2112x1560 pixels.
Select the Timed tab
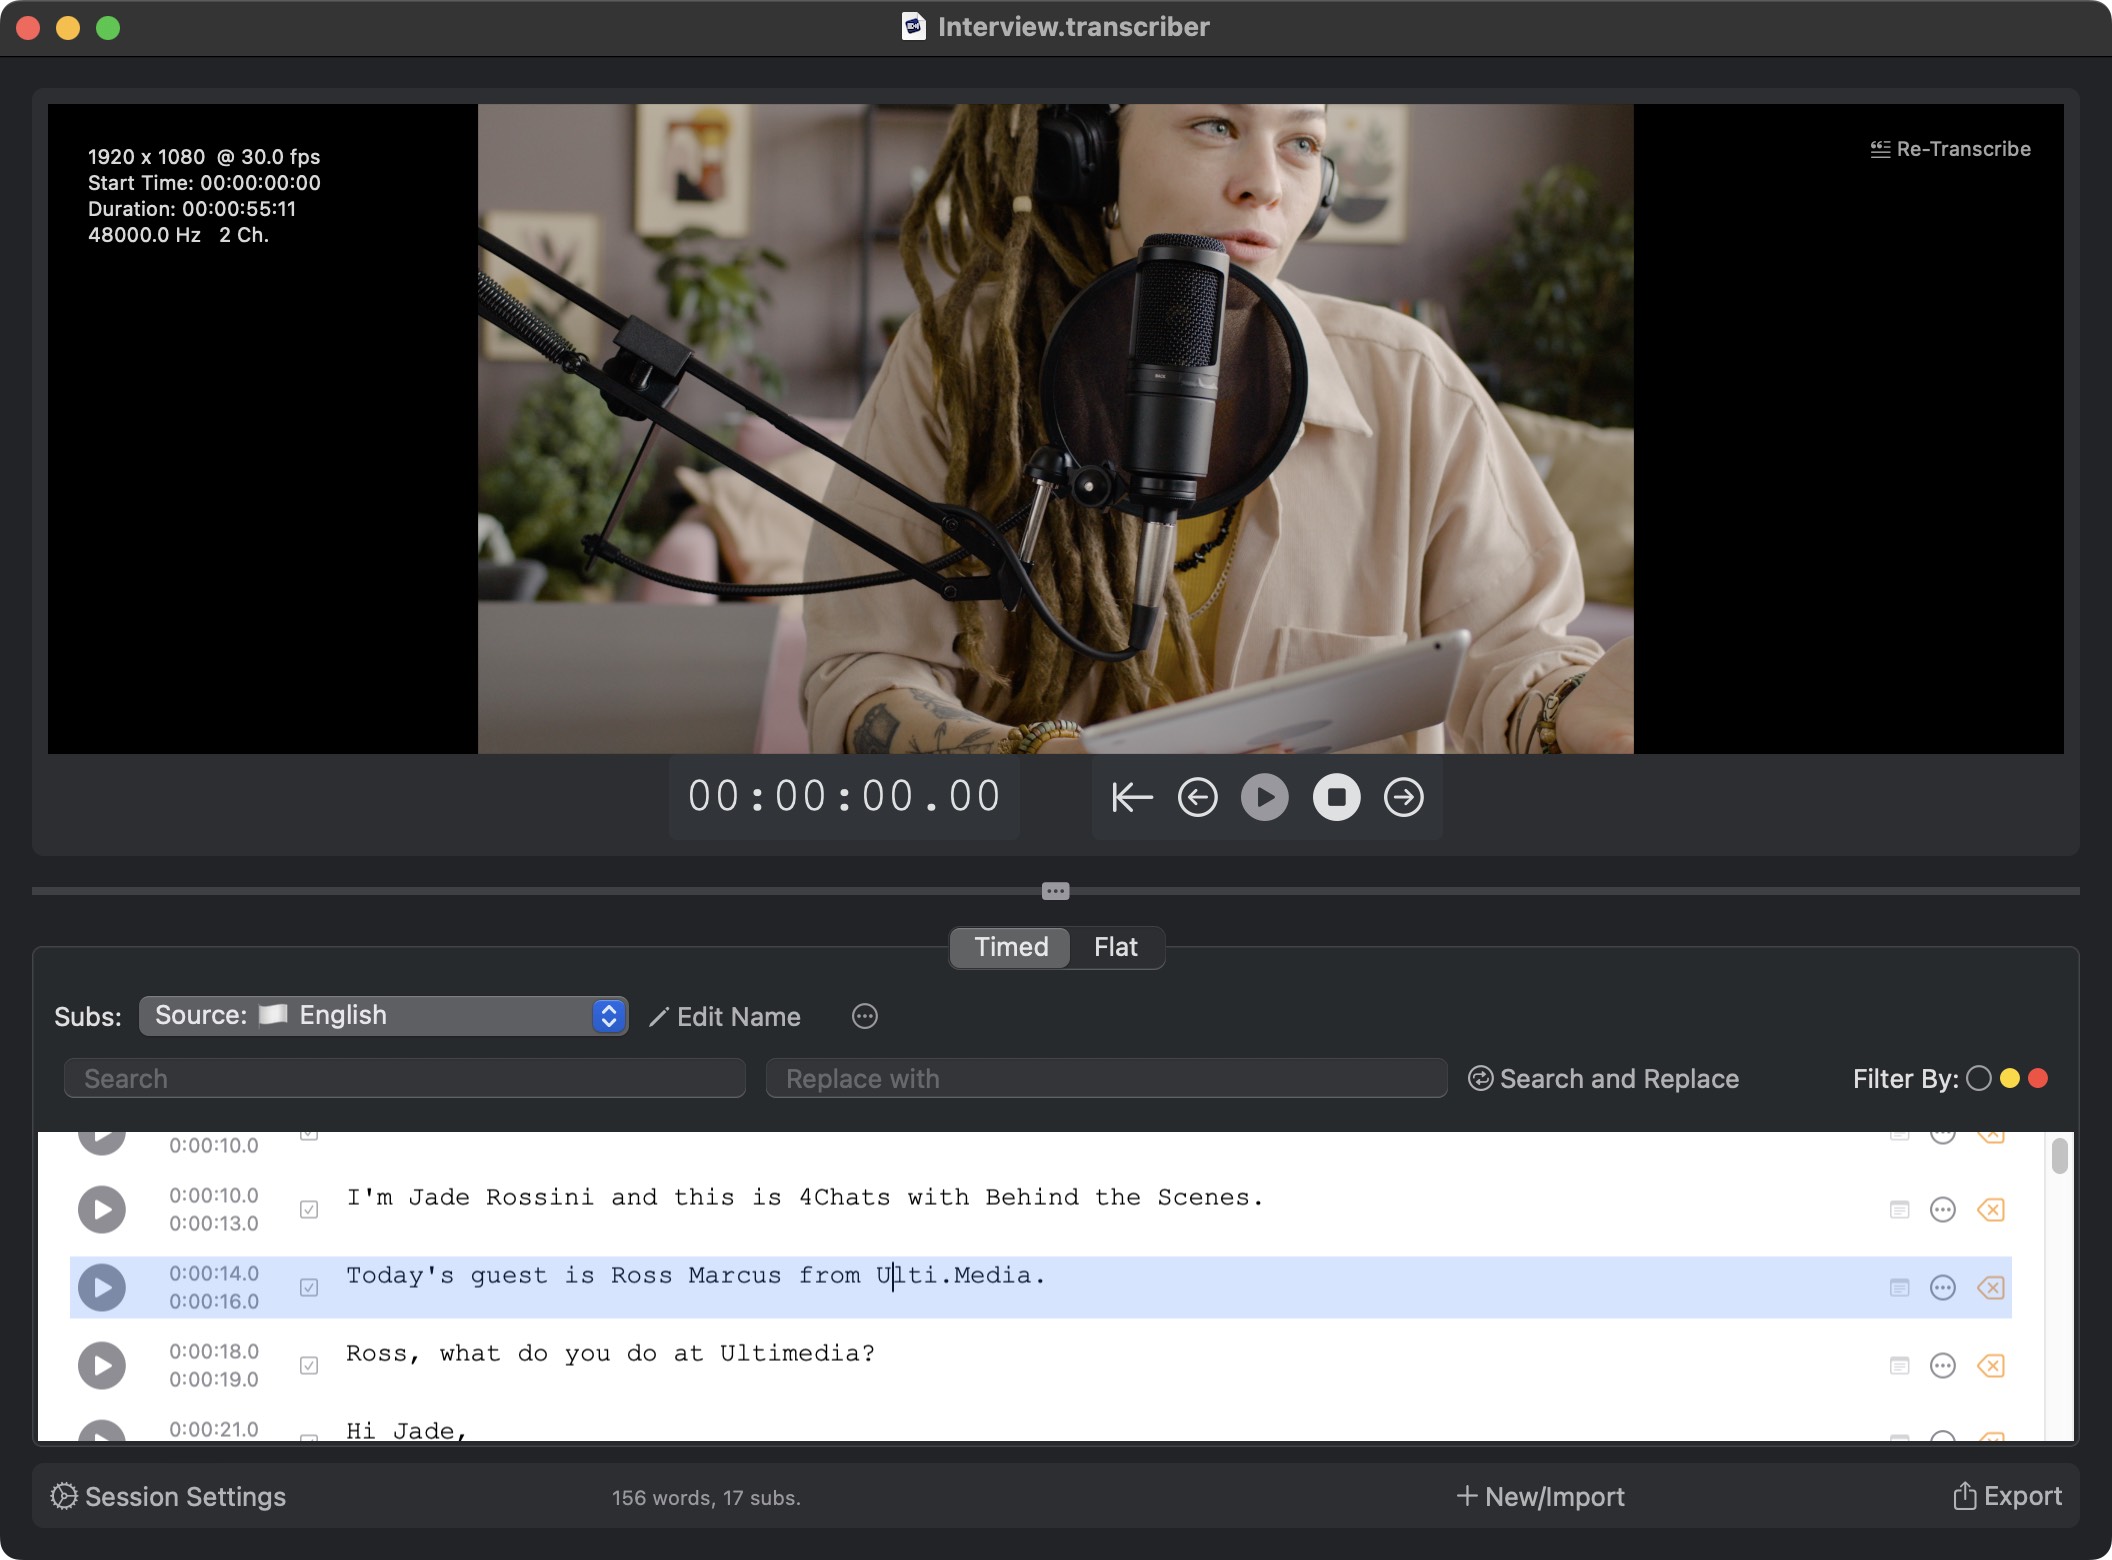[x=1010, y=947]
